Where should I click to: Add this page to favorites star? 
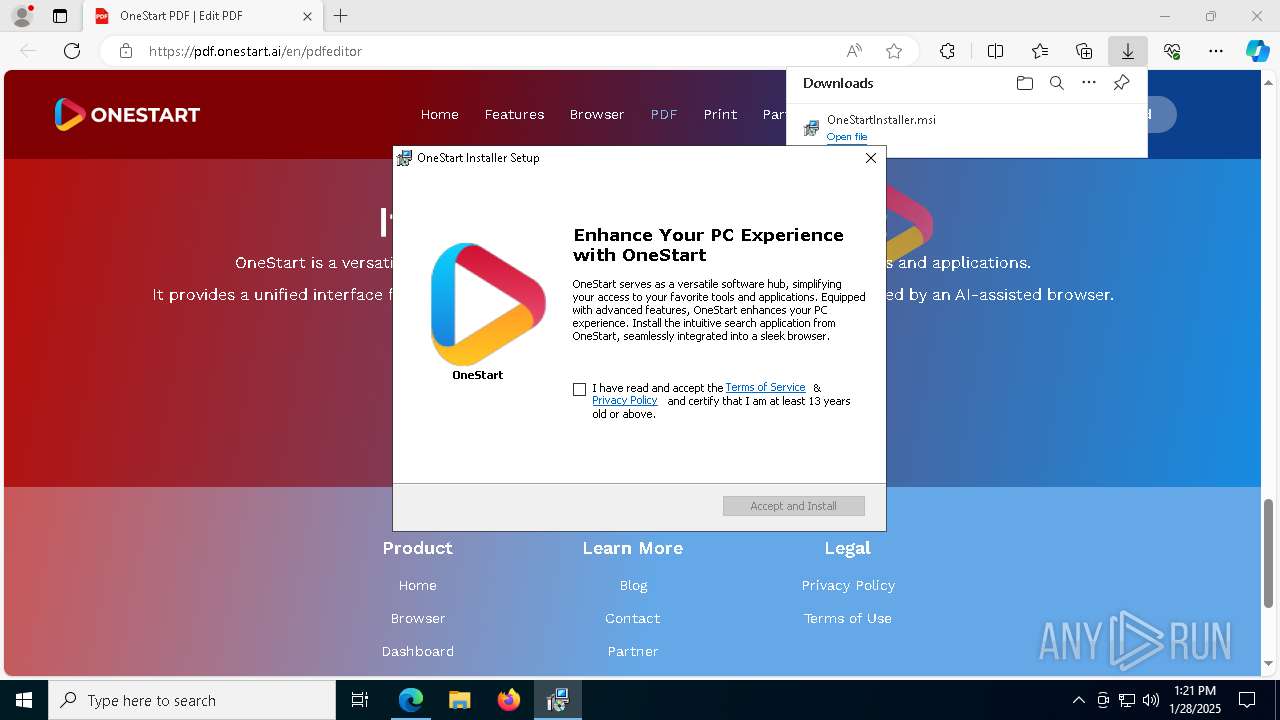[x=894, y=51]
